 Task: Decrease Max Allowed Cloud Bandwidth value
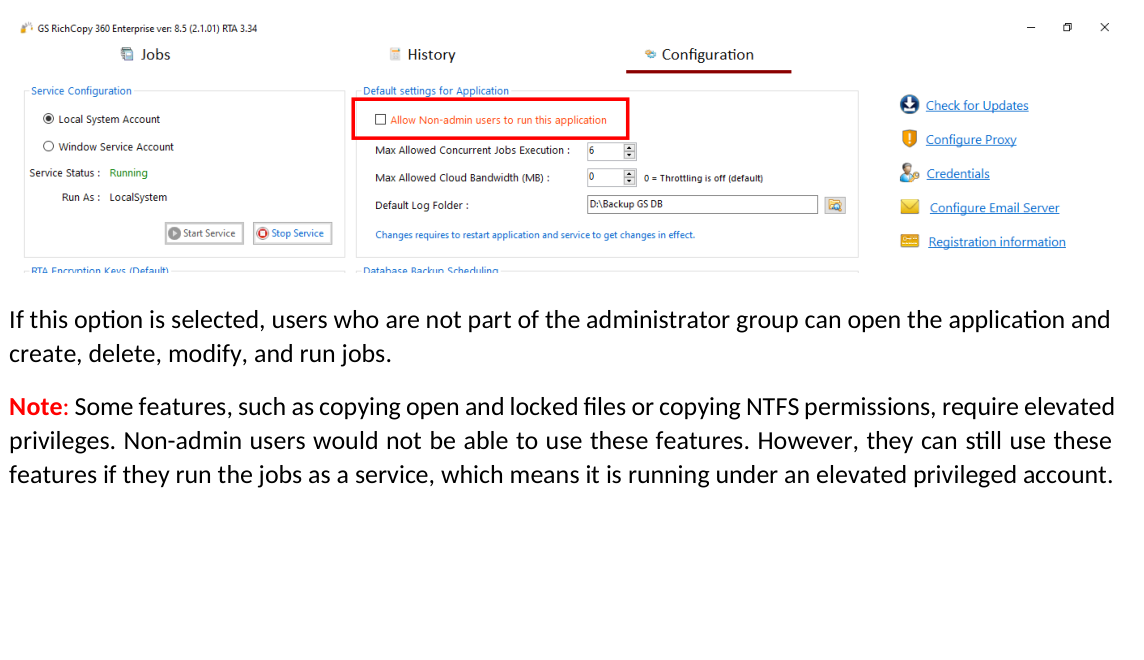[x=630, y=182]
